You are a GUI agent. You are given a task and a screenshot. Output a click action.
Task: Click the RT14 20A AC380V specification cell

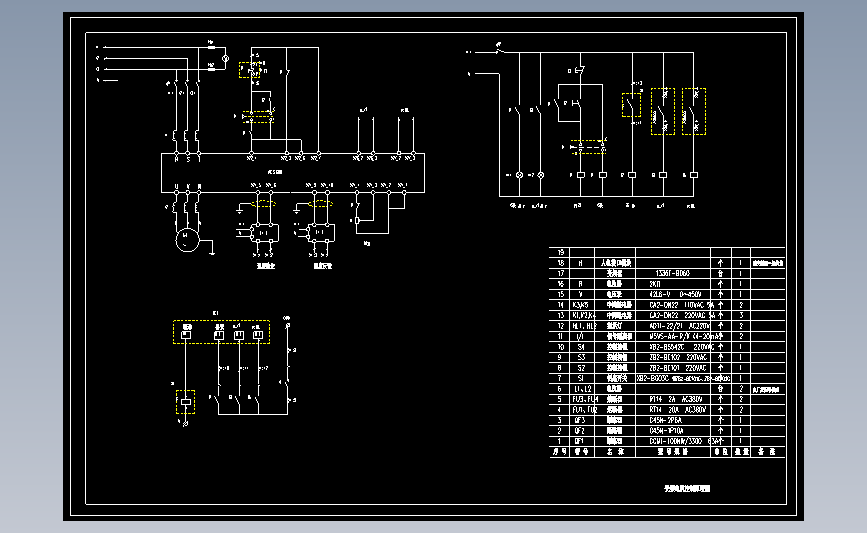point(672,410)
